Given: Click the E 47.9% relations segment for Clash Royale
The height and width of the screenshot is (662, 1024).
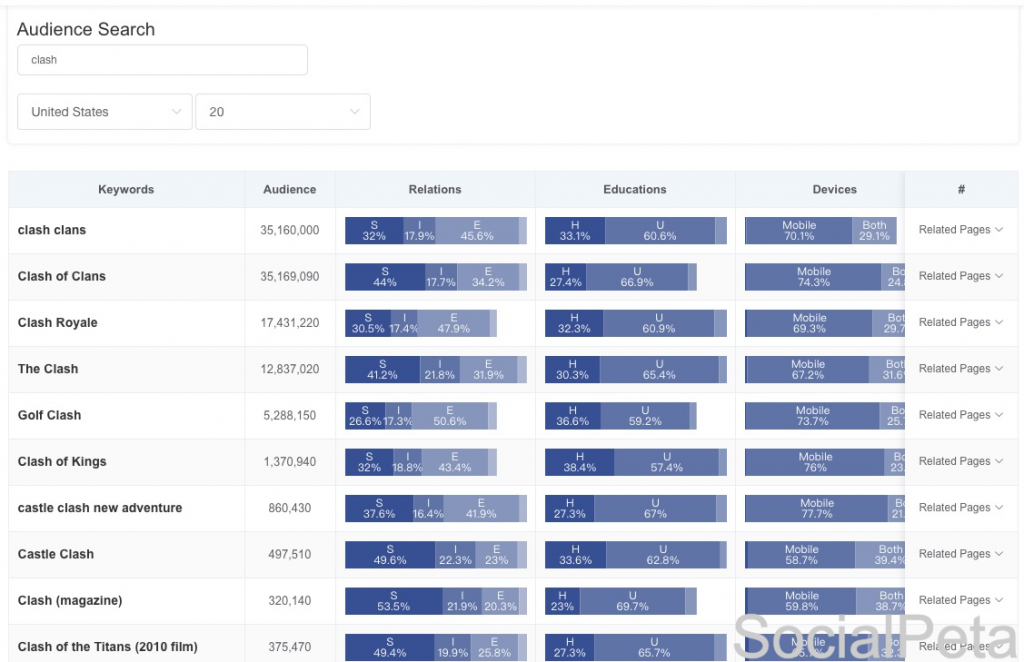Looking at the screenshot, I should pyautogui.click(x=453, y=323).
